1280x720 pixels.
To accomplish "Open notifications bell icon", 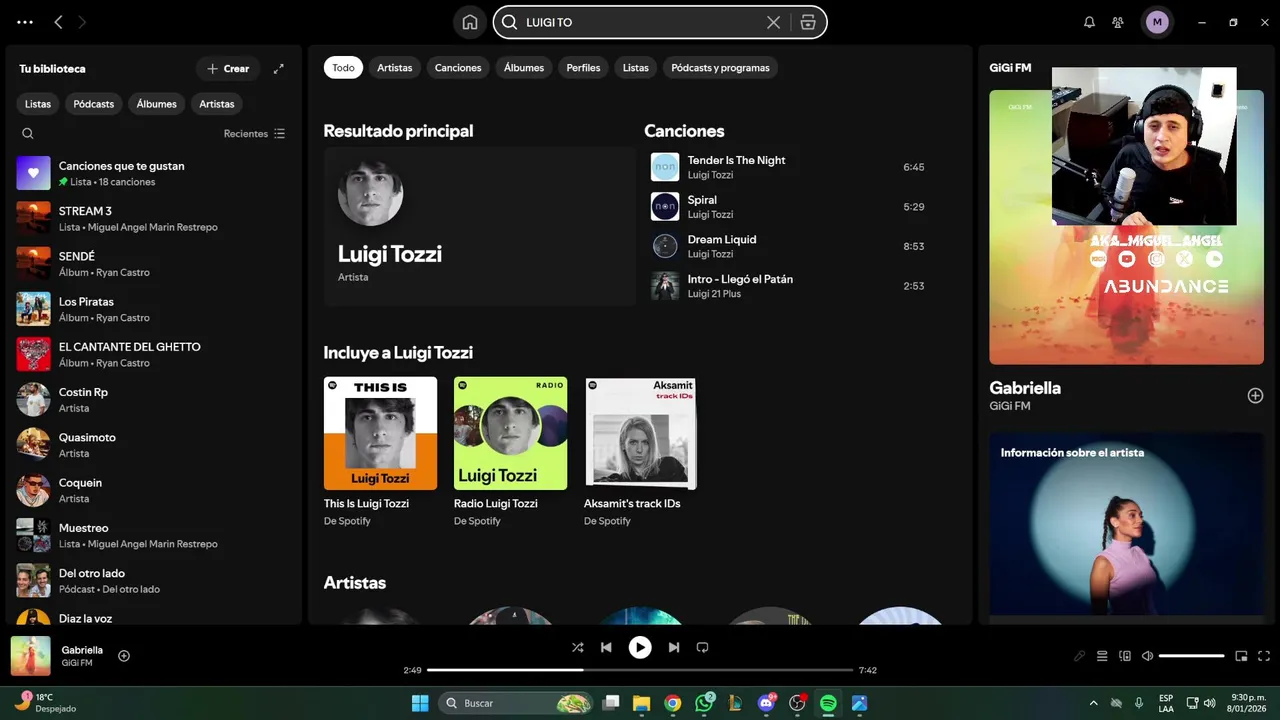I will pyautogui.click(x=1089, y=22).
